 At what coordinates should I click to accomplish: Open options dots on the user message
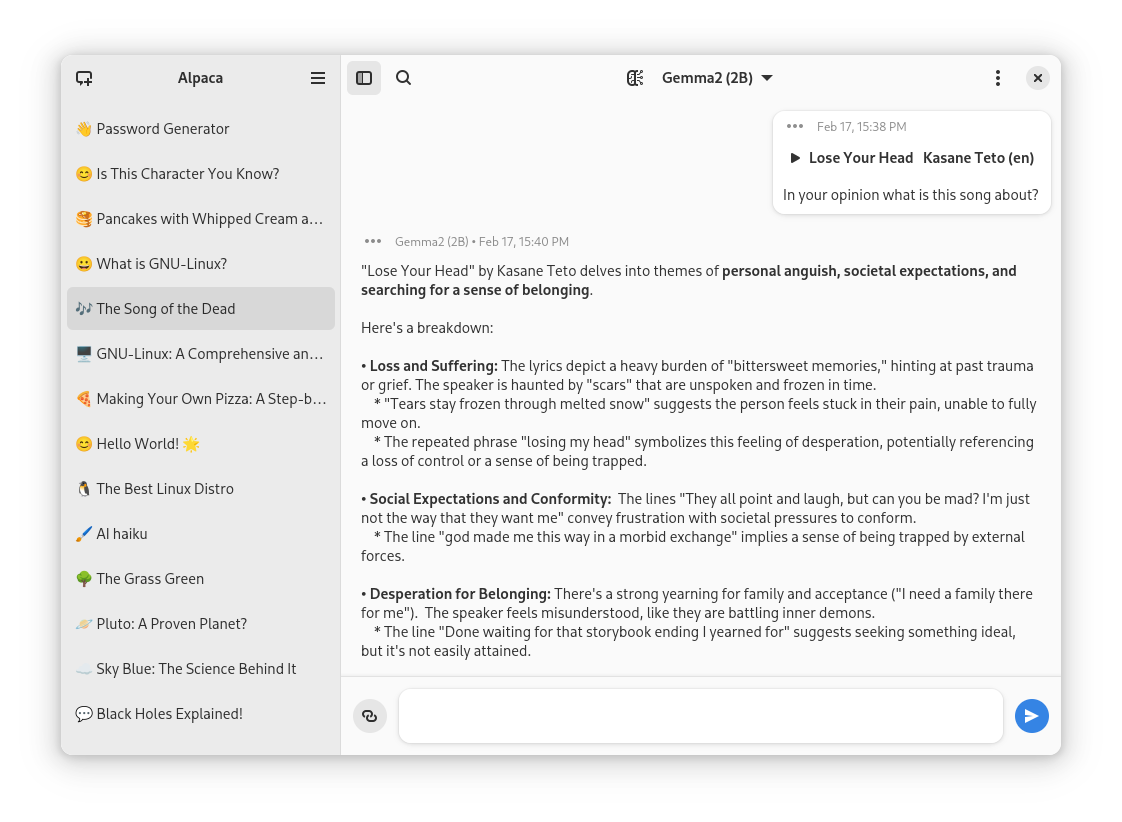point(795,127)
